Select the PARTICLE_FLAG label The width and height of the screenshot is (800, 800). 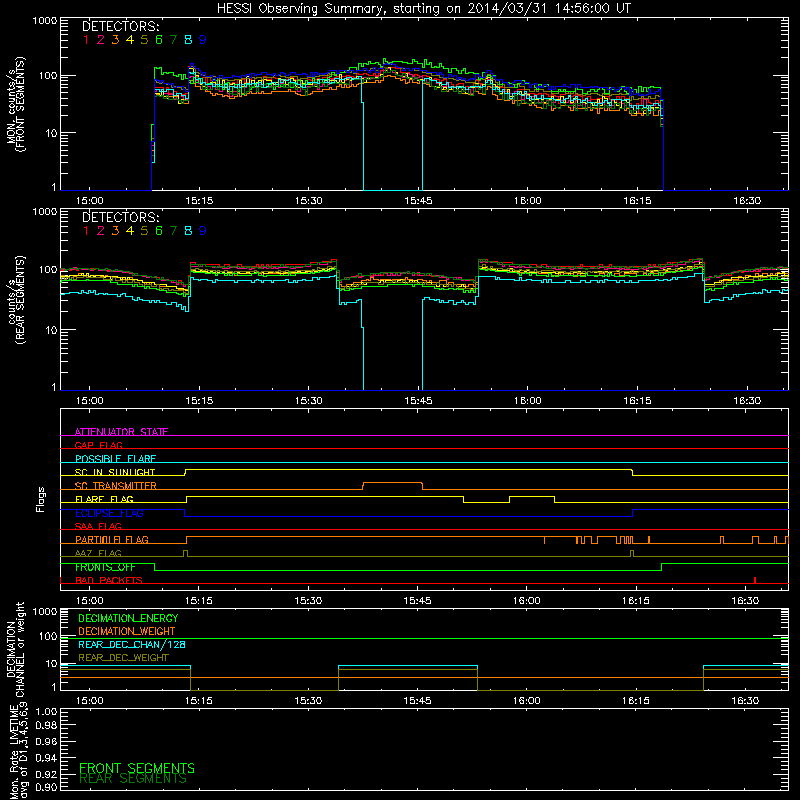click(x=112, y=539)
